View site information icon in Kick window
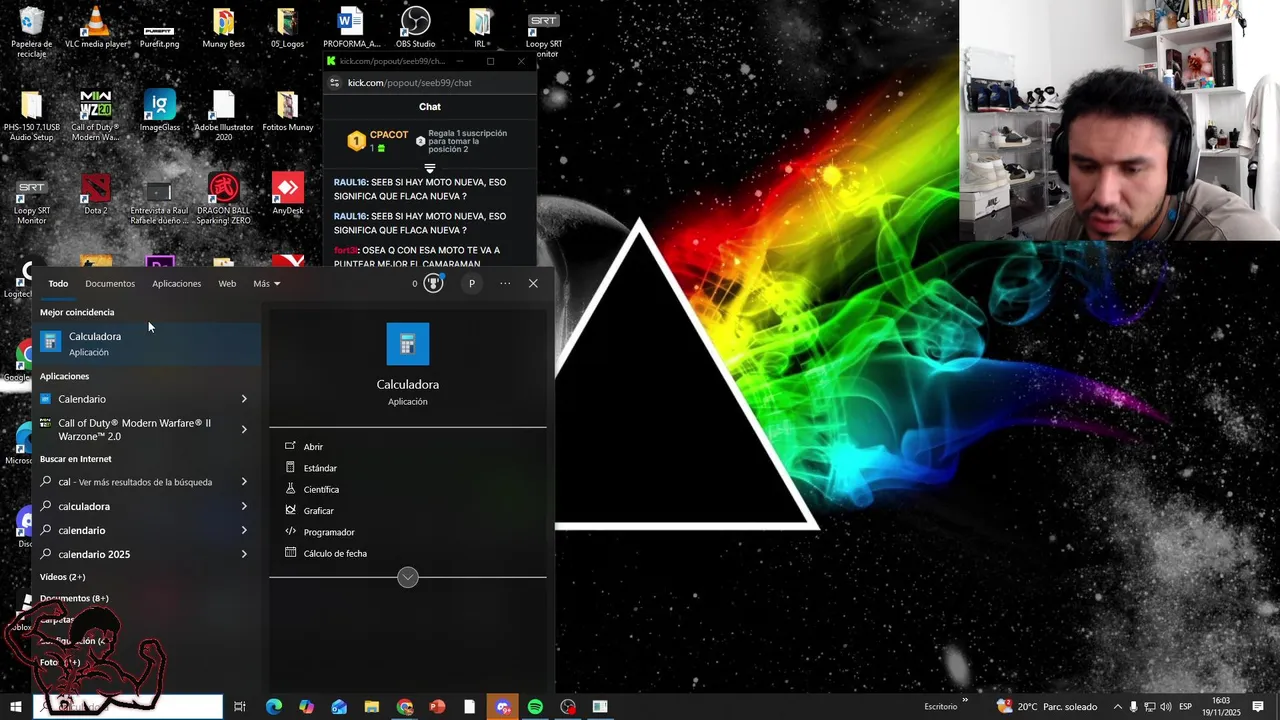The height and width of the screenshot is (720, 1280). [335, 83]
